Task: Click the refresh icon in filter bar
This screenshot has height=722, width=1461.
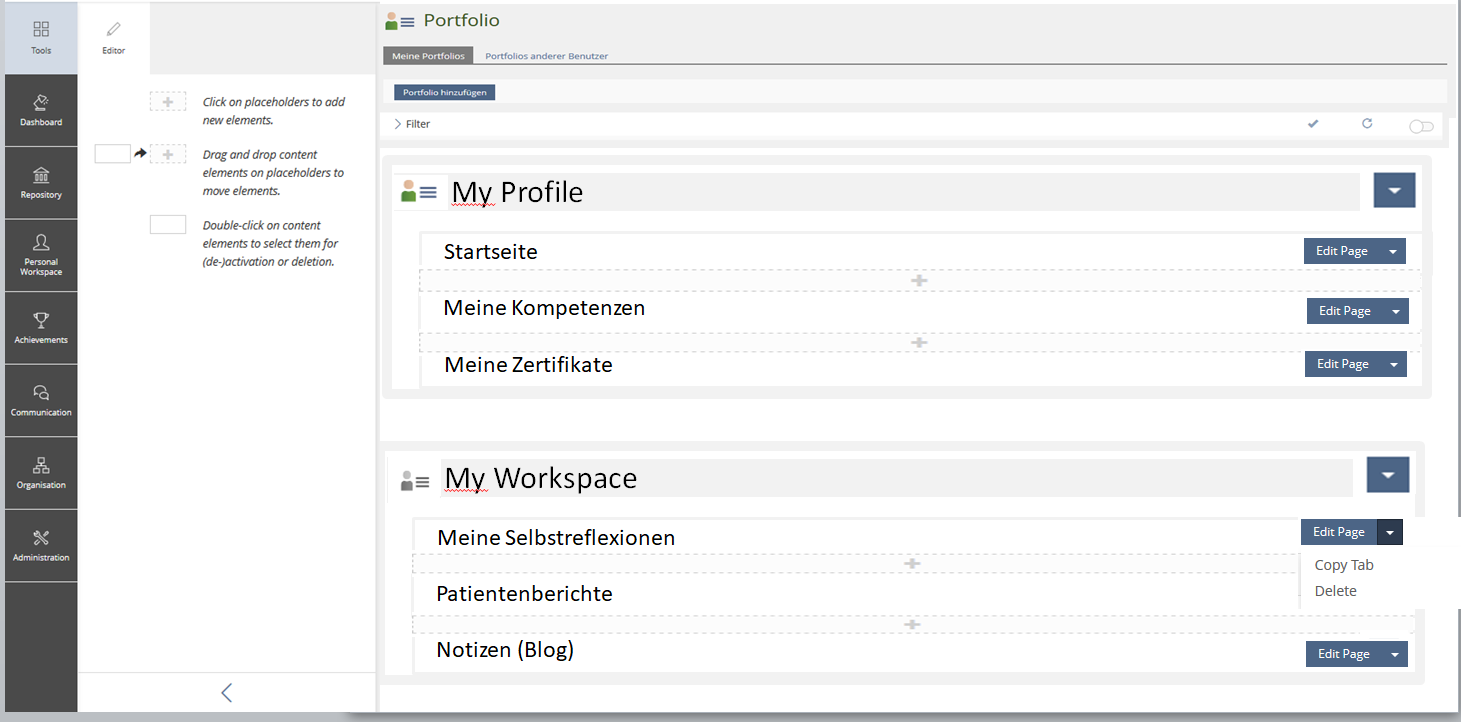Action: coord(1367,124)
